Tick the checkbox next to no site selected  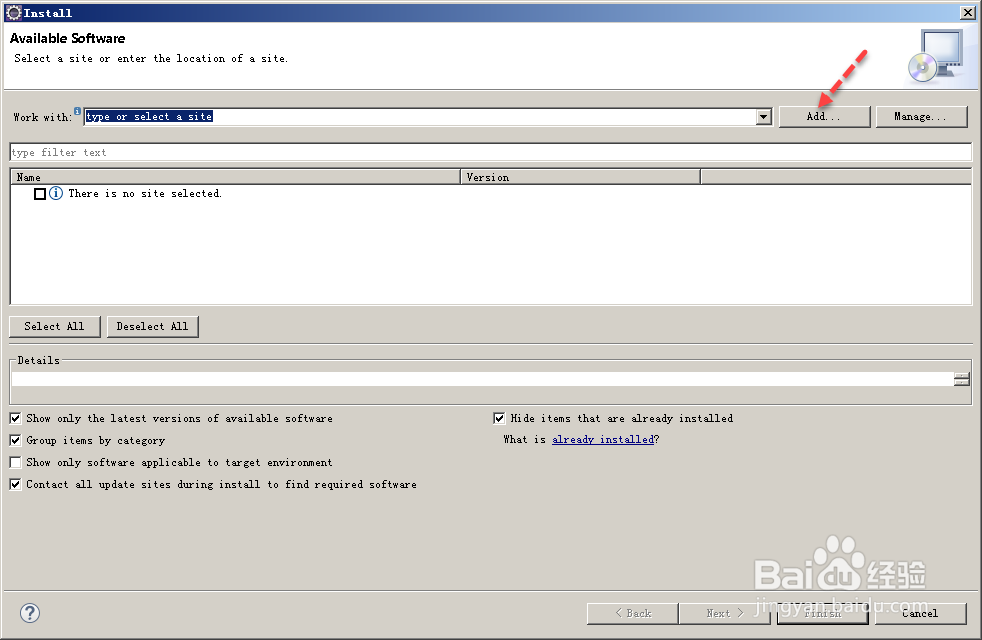pyautogui.click(x=40, y=194)
